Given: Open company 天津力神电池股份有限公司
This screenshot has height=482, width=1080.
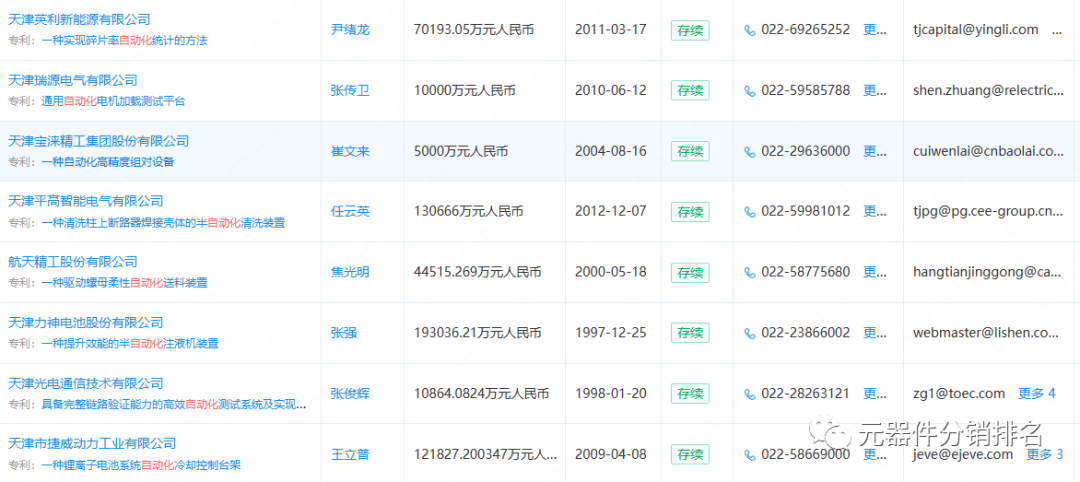Looking at the screenshot, I should click(x=85, y=322).
